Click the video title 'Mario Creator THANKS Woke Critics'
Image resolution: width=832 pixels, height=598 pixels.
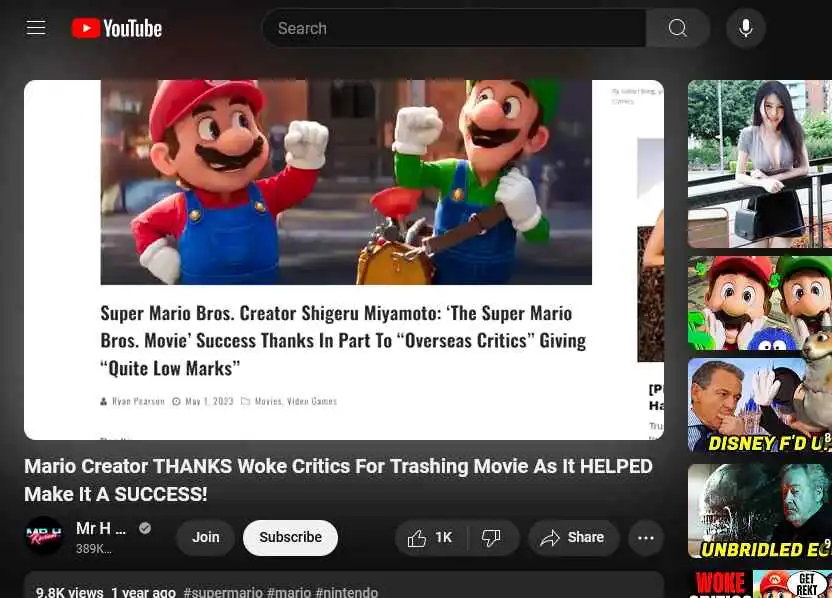coord(339,480)
